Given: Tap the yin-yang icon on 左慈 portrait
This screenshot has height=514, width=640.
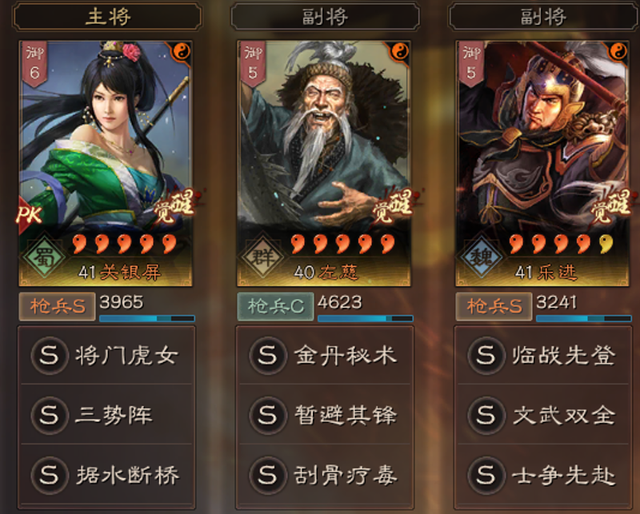Looking at the screenshot, I should [x=400, y=51].
